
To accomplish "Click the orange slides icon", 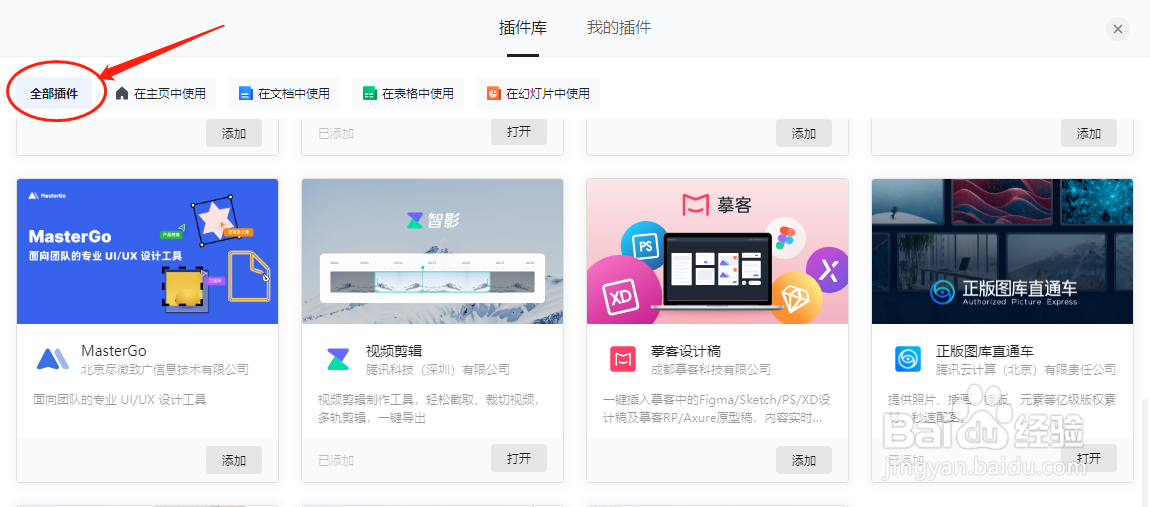I will click(493, 93).
